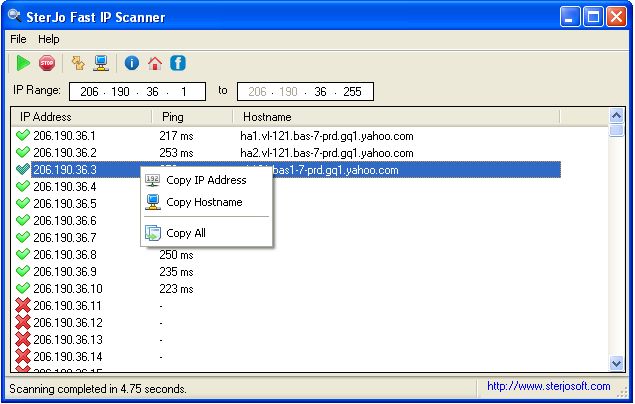
Task: Click the yellow arrows IP range toolbar icon
Action: tap(78, 63)
